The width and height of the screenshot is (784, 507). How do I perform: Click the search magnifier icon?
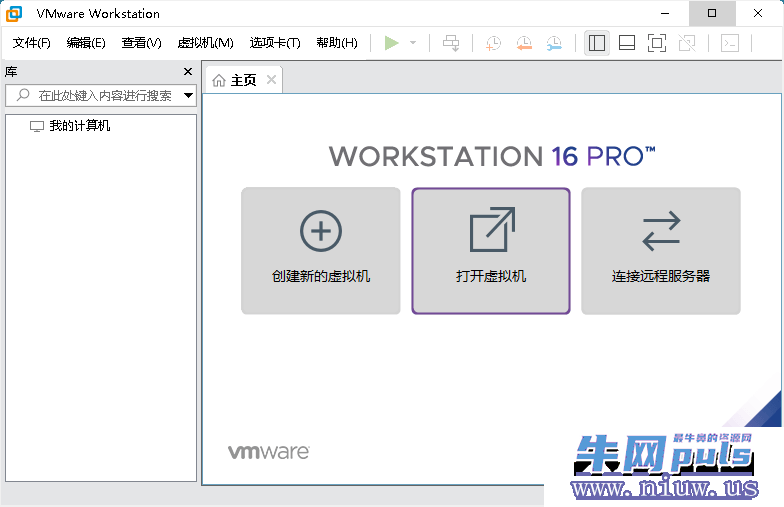[23, 95]
